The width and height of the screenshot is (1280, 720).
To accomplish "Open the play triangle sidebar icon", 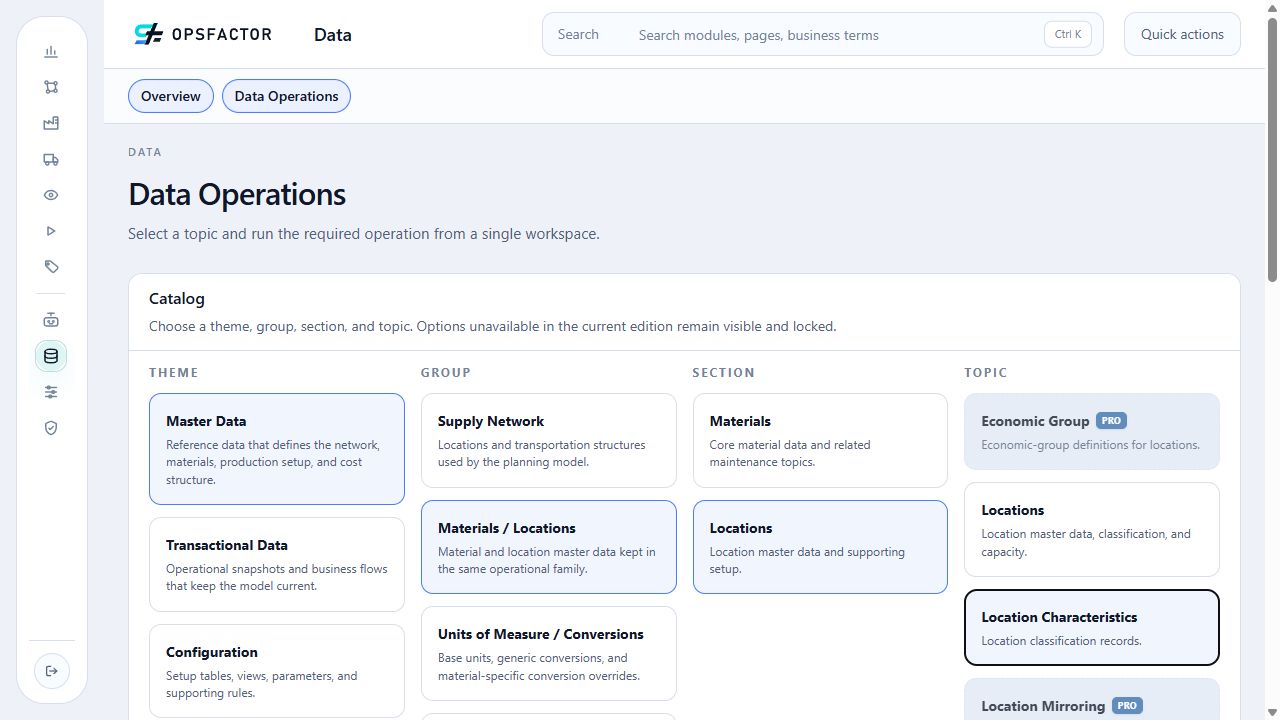I will (51, 231).
